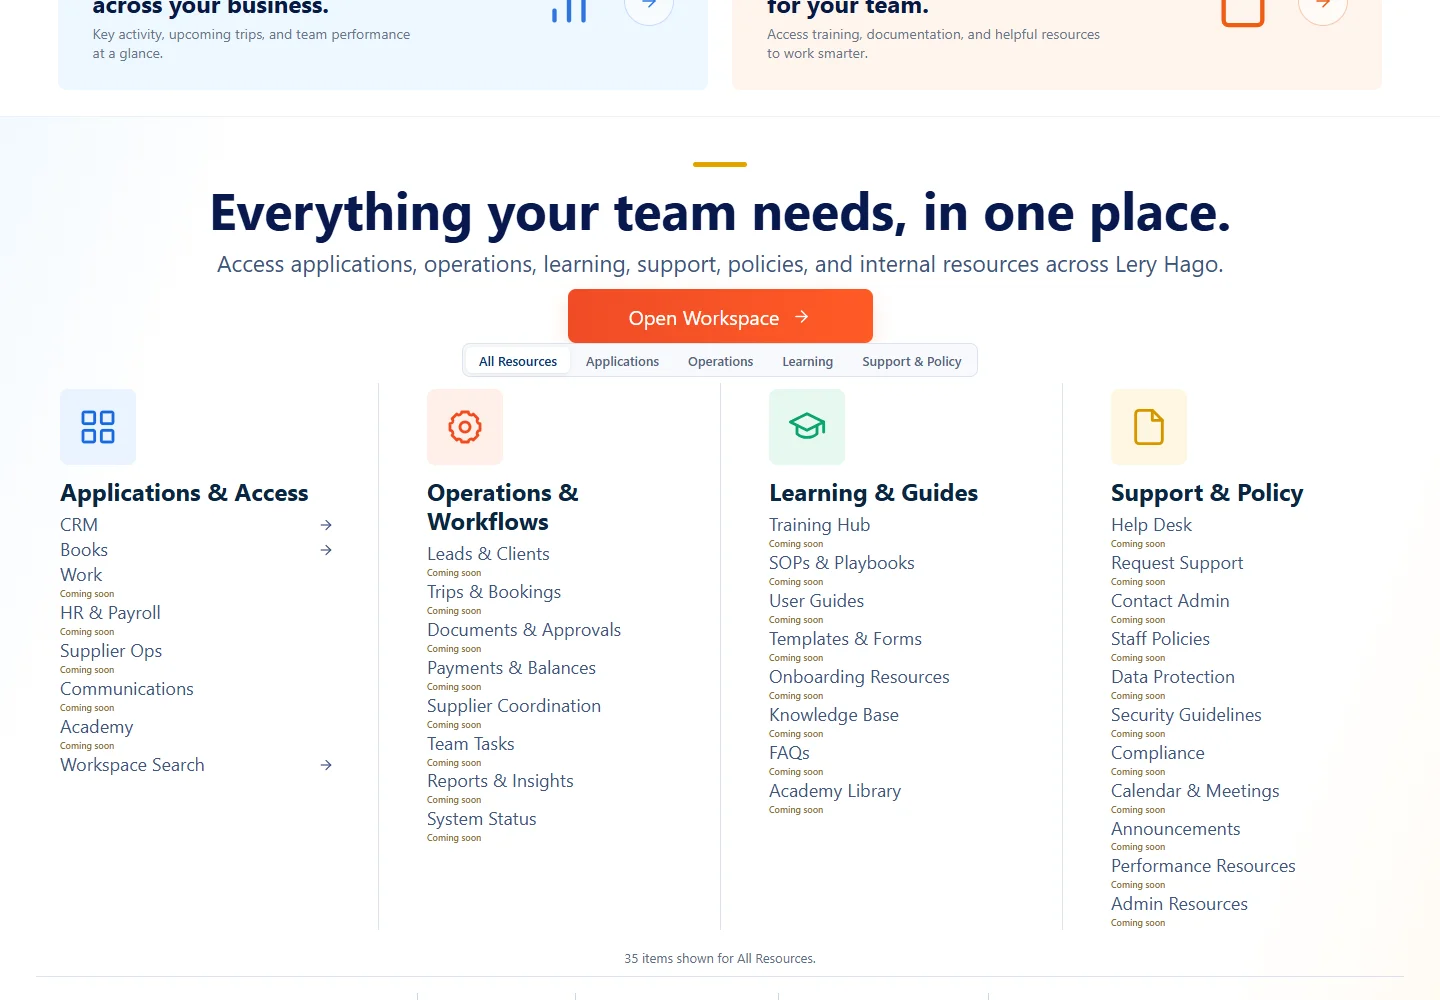Click the Learning & Guides graduation cap icon
The width and height of the screenshot is (1440, 1000).
(807, 427)
